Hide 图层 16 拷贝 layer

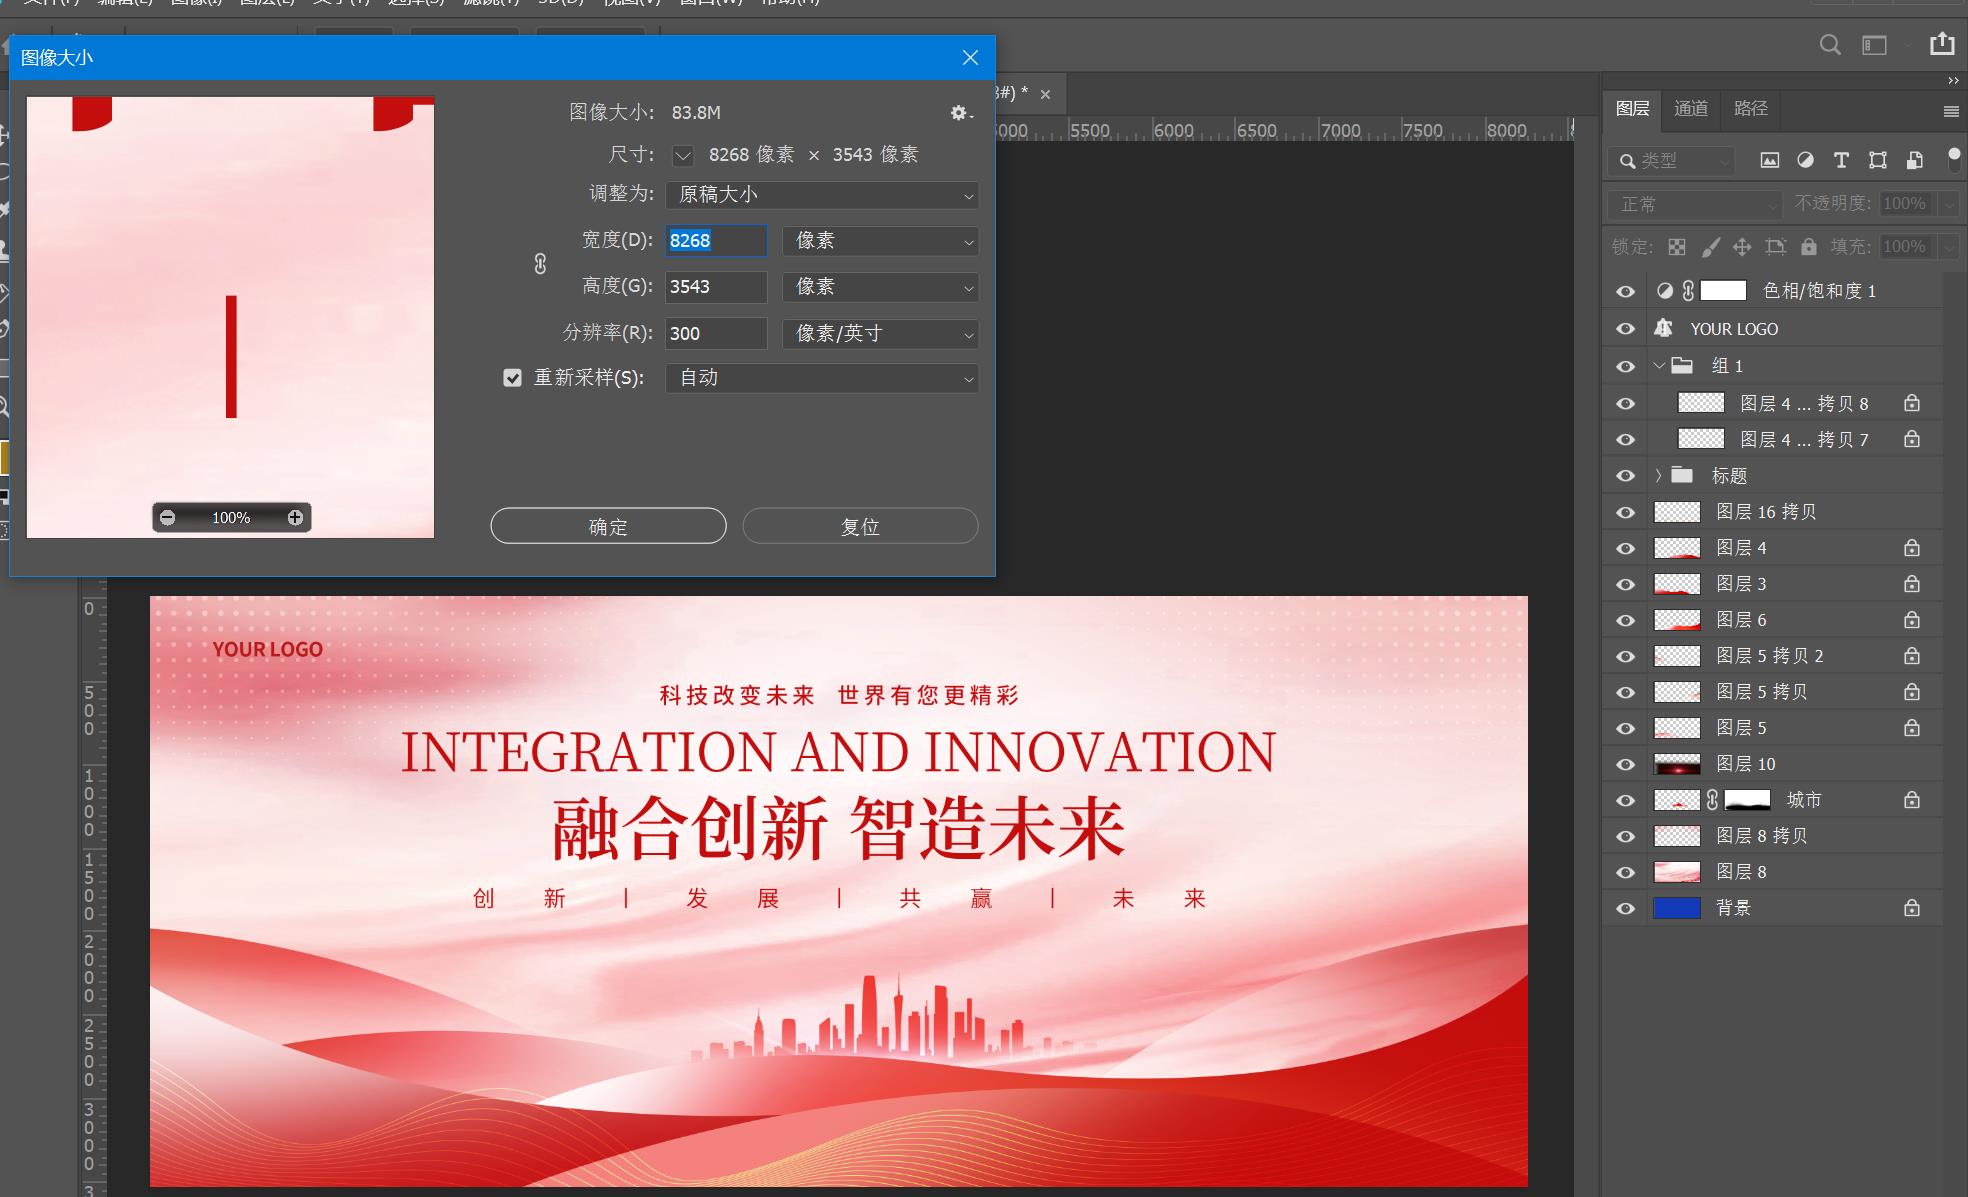[x=1626, y=513]
